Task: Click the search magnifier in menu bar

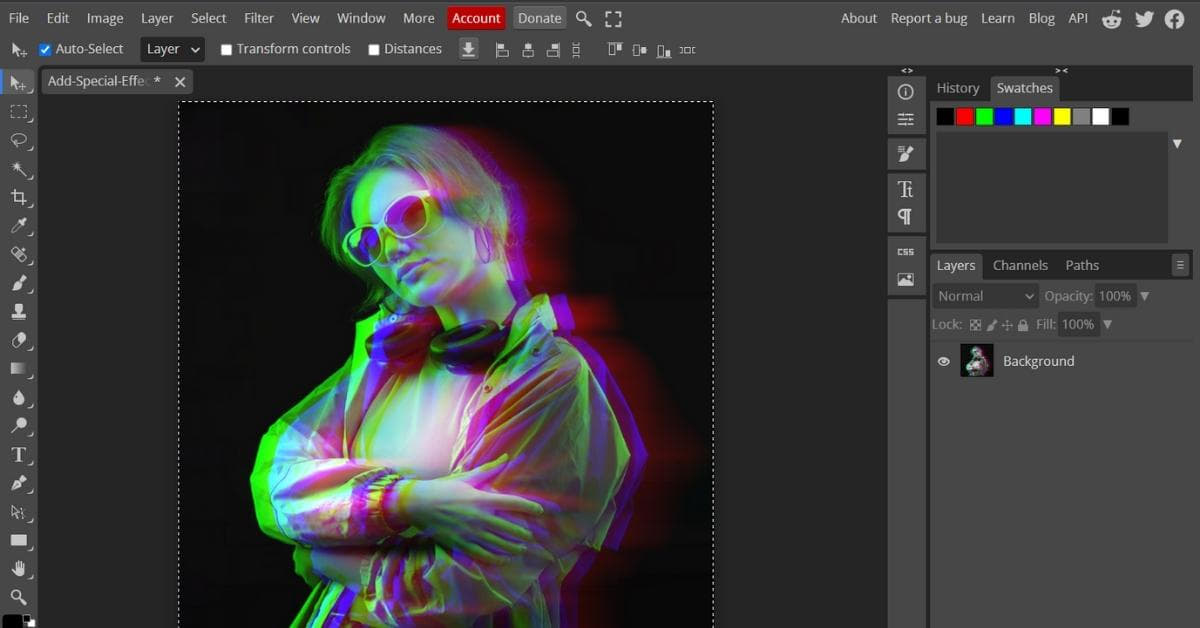Action: pos(584,18)
